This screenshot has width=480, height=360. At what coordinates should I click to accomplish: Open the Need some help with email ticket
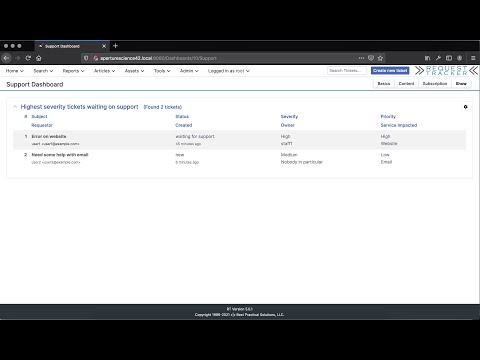(60, 155)
